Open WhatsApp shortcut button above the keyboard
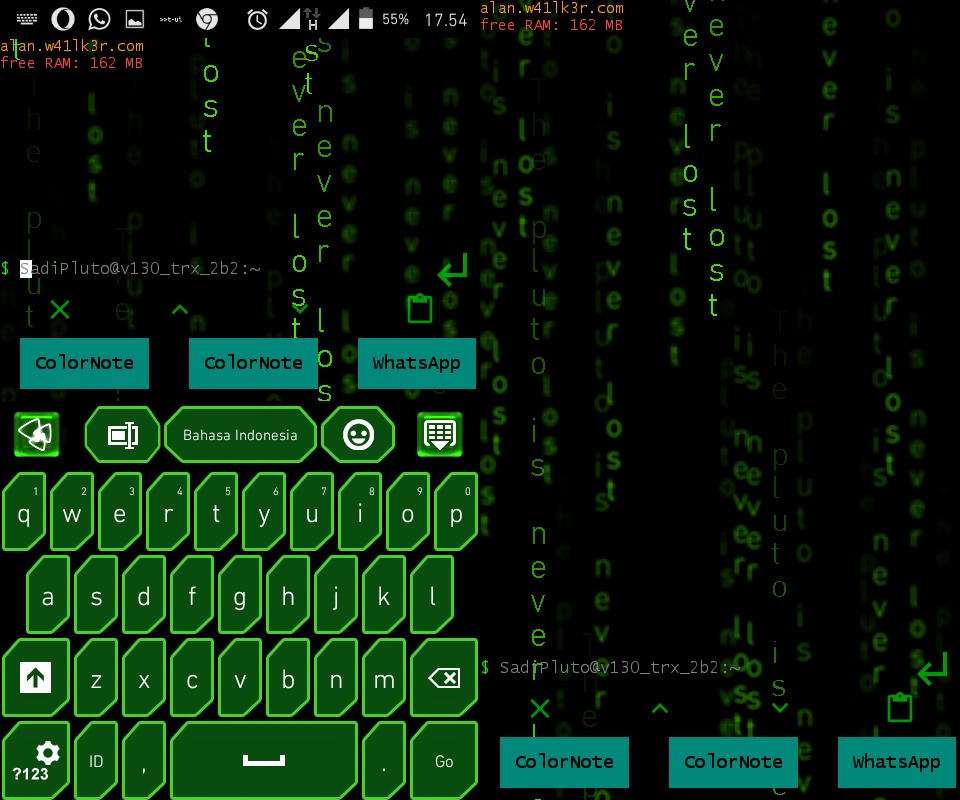 click(x=416, y=364)
